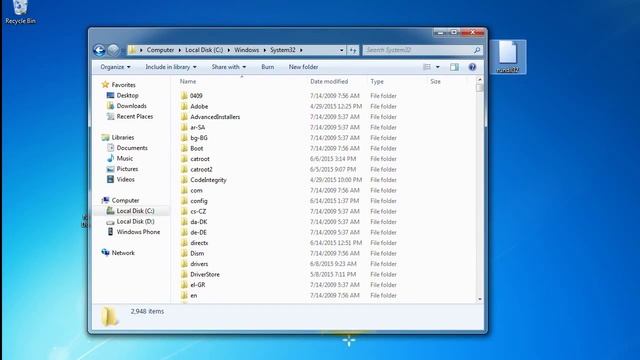Select the catroot2 folder icon
Viewport: 640px width, 360px height.
pos(184,169)
